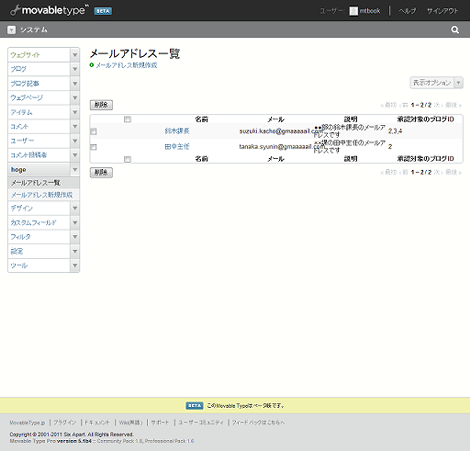Viewport: 470px width, 451px height.
Task: Open the MovableType.jp footer link
Action: coord(27,422)
